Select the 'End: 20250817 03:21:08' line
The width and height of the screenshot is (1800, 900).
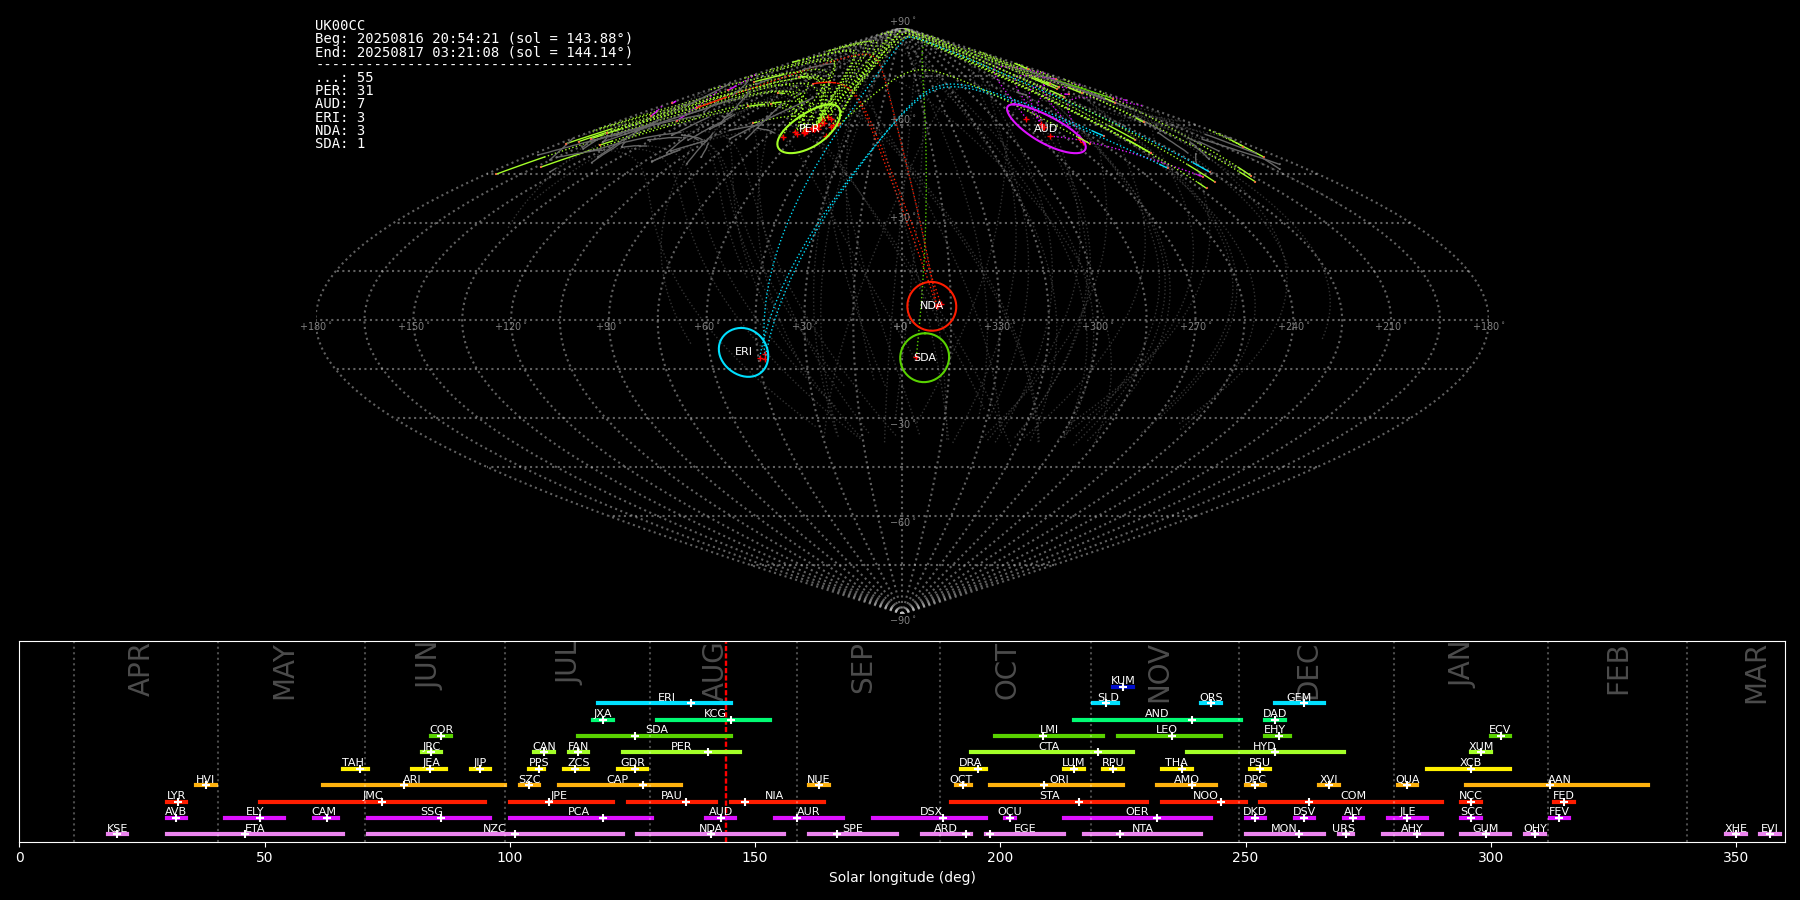click(x=474, y=52)
